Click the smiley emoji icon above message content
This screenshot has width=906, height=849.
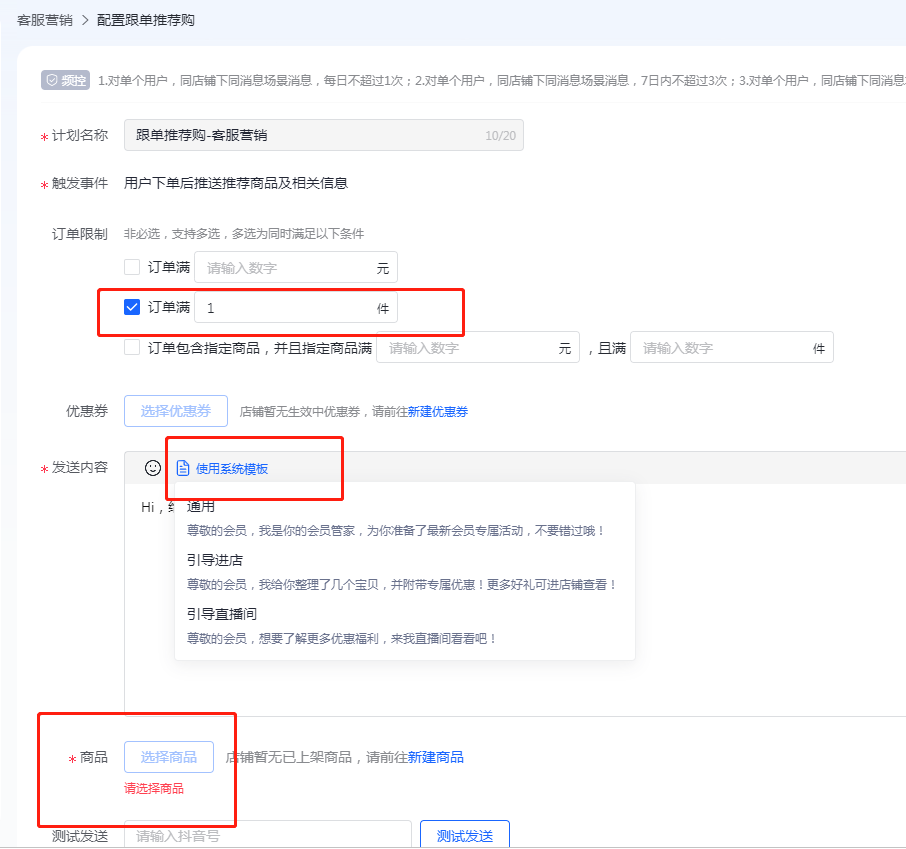[151, 466]
